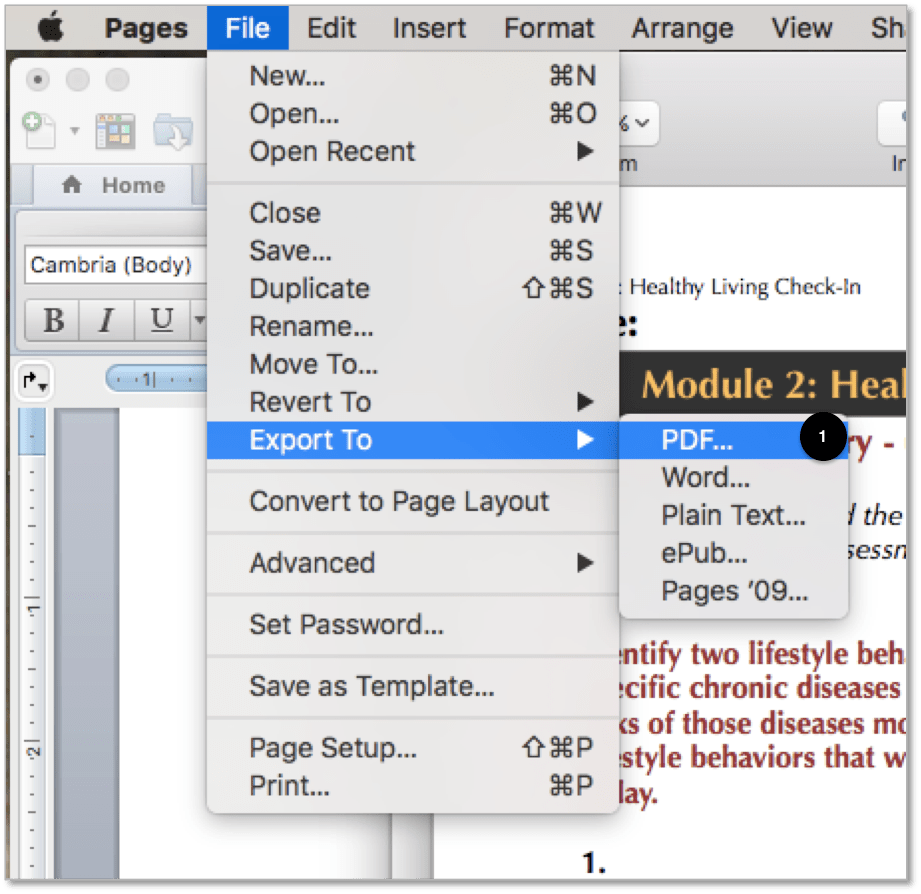The image size is (921, 894).
Task: Click the new document icon in toolbar
Action: coord(39,130)
